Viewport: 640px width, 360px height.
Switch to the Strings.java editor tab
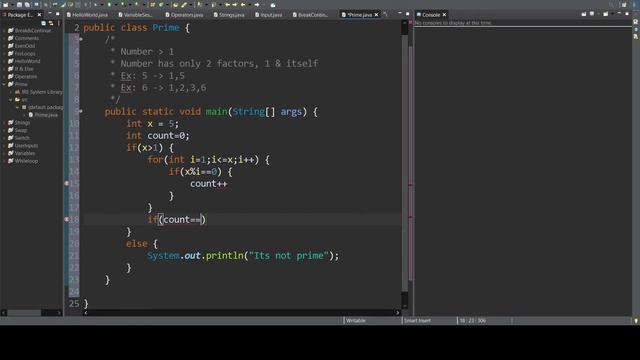pos(229,15)
